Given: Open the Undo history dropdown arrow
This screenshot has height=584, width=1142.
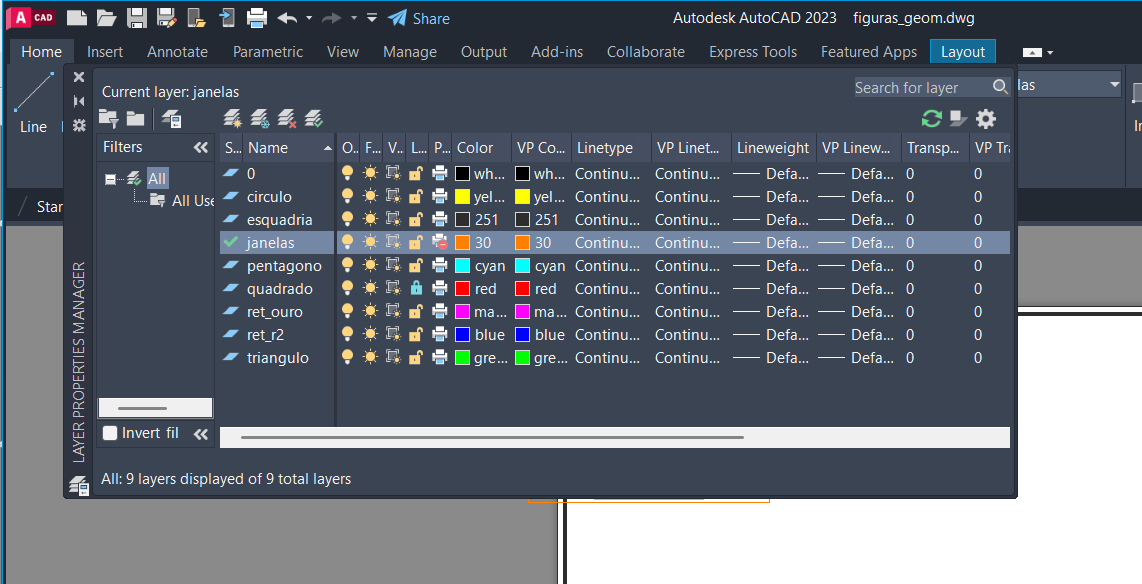Looking at the screenshot, I should point(309,18).
